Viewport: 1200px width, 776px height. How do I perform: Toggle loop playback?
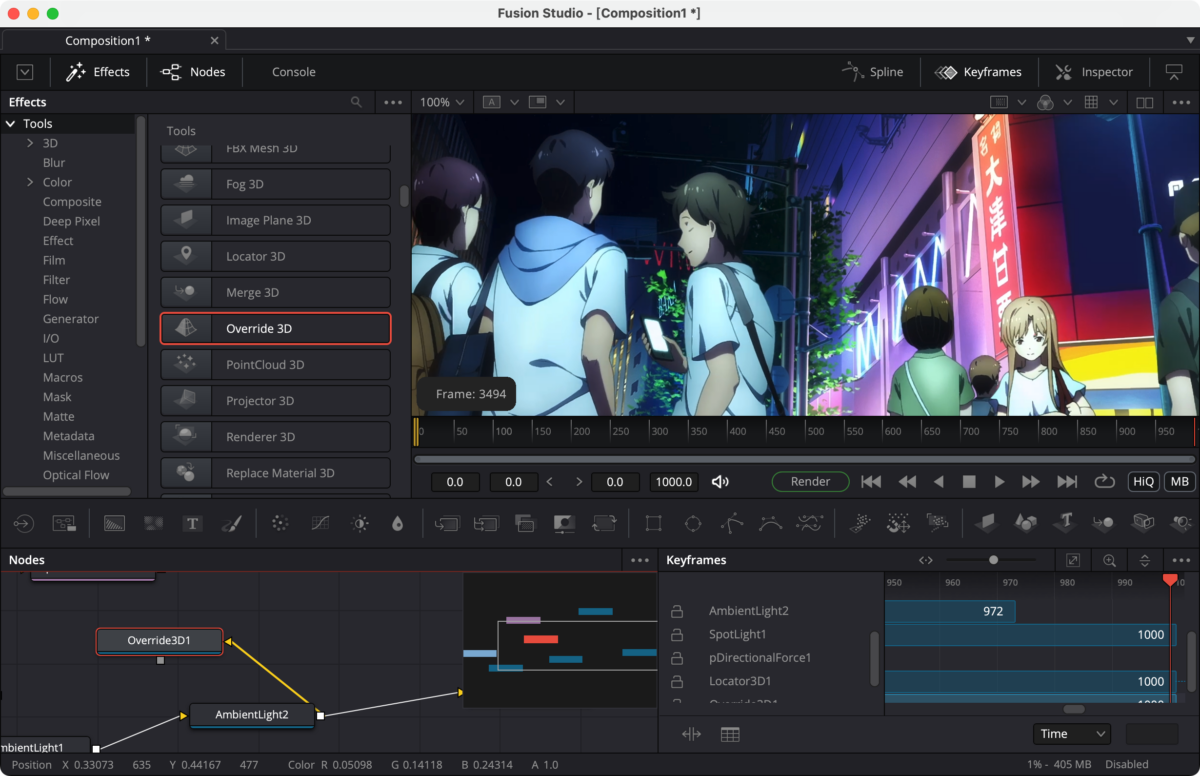[x=1104, y=482]
